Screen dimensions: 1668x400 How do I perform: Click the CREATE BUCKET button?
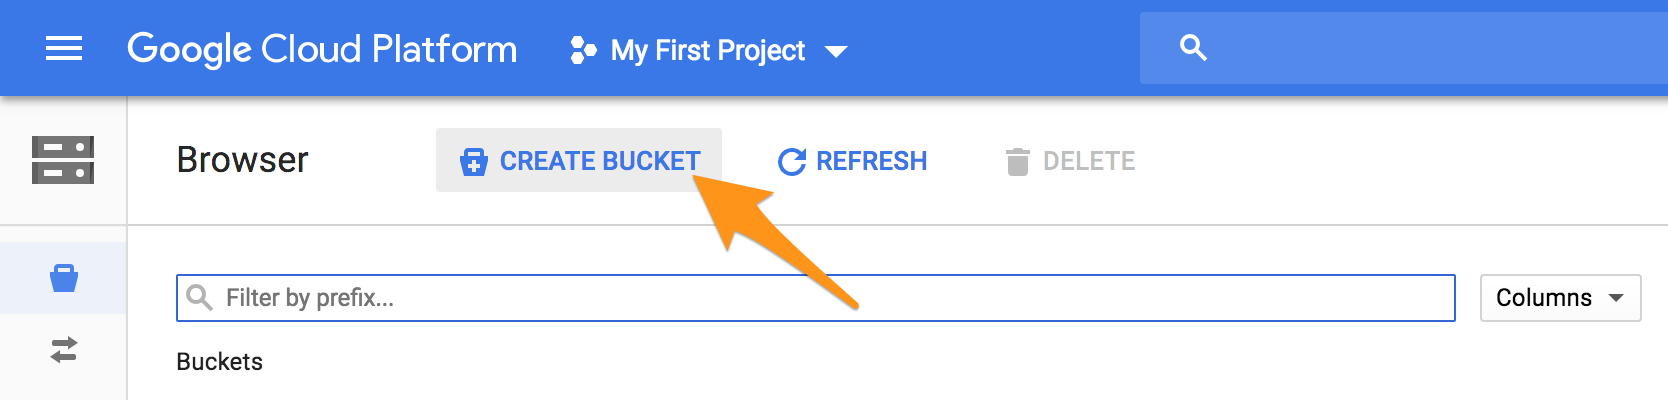578,160
